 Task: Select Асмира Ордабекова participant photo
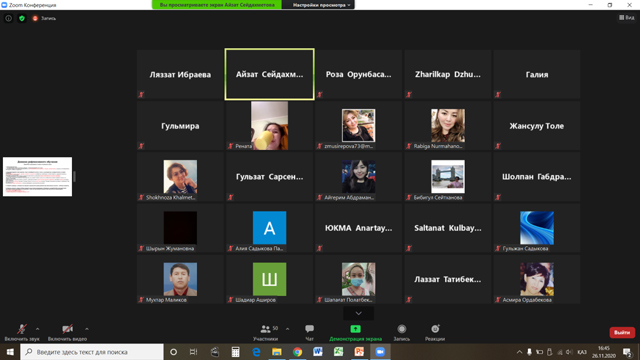pyautogui.click(x=537, y=279)
